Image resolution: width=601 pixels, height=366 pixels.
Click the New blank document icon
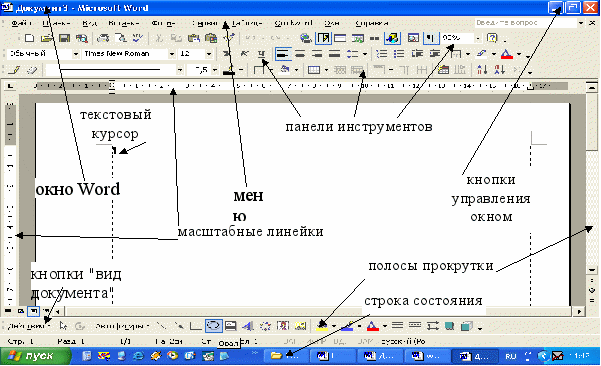click(29, 38)
